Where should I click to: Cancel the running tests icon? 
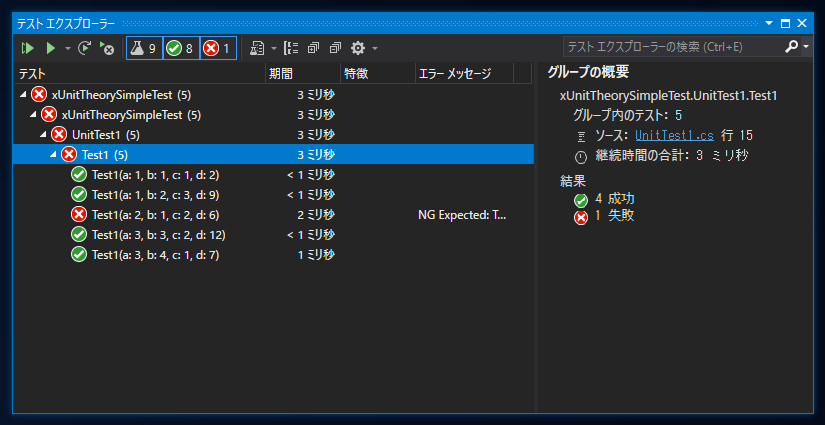[x=107, y=48]
